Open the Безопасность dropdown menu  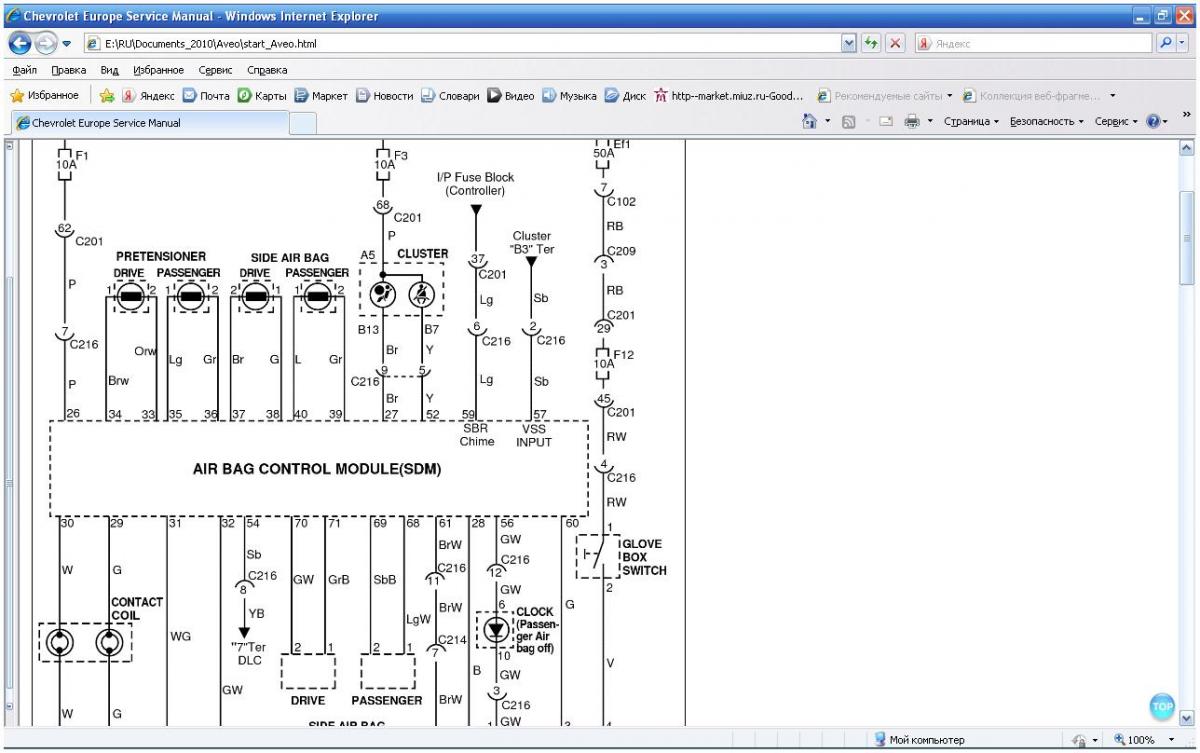1046,121
